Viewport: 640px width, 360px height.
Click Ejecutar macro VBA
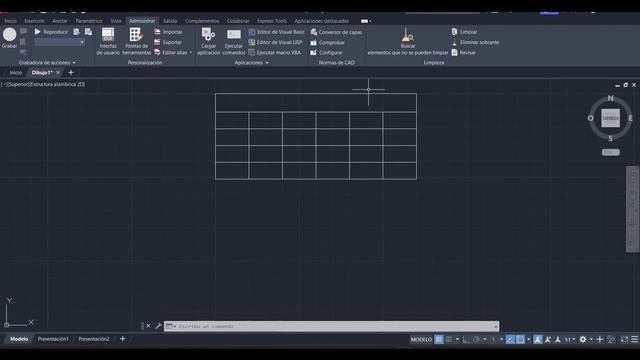[x=274, y=52]
